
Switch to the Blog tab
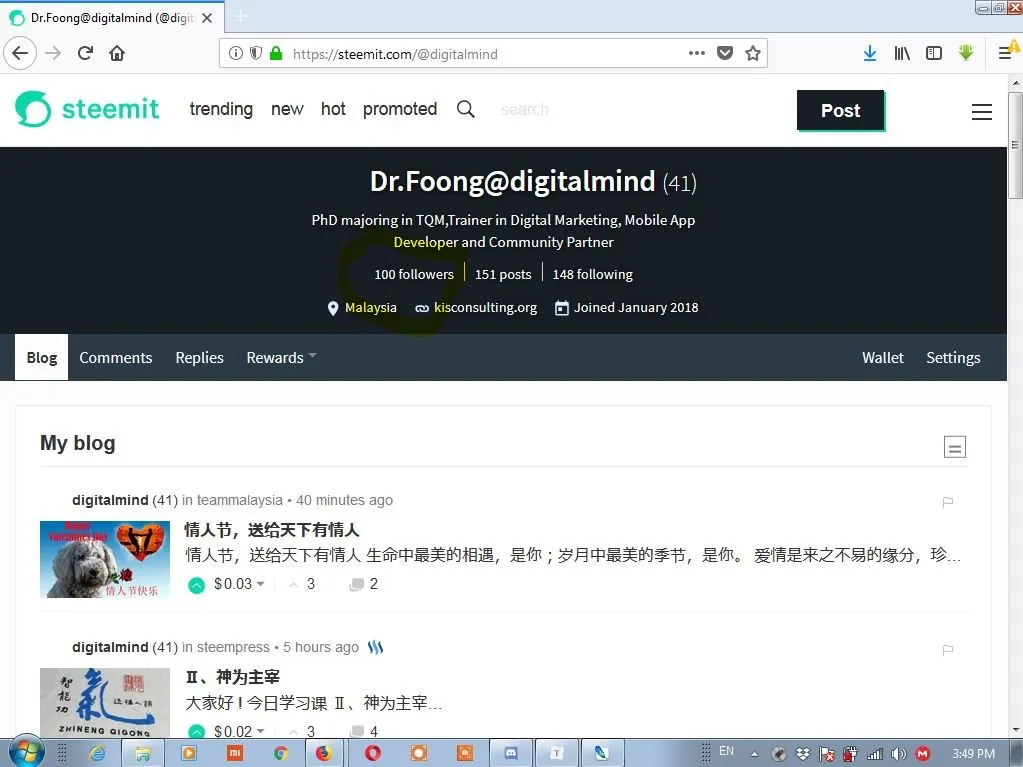(42, 357)
